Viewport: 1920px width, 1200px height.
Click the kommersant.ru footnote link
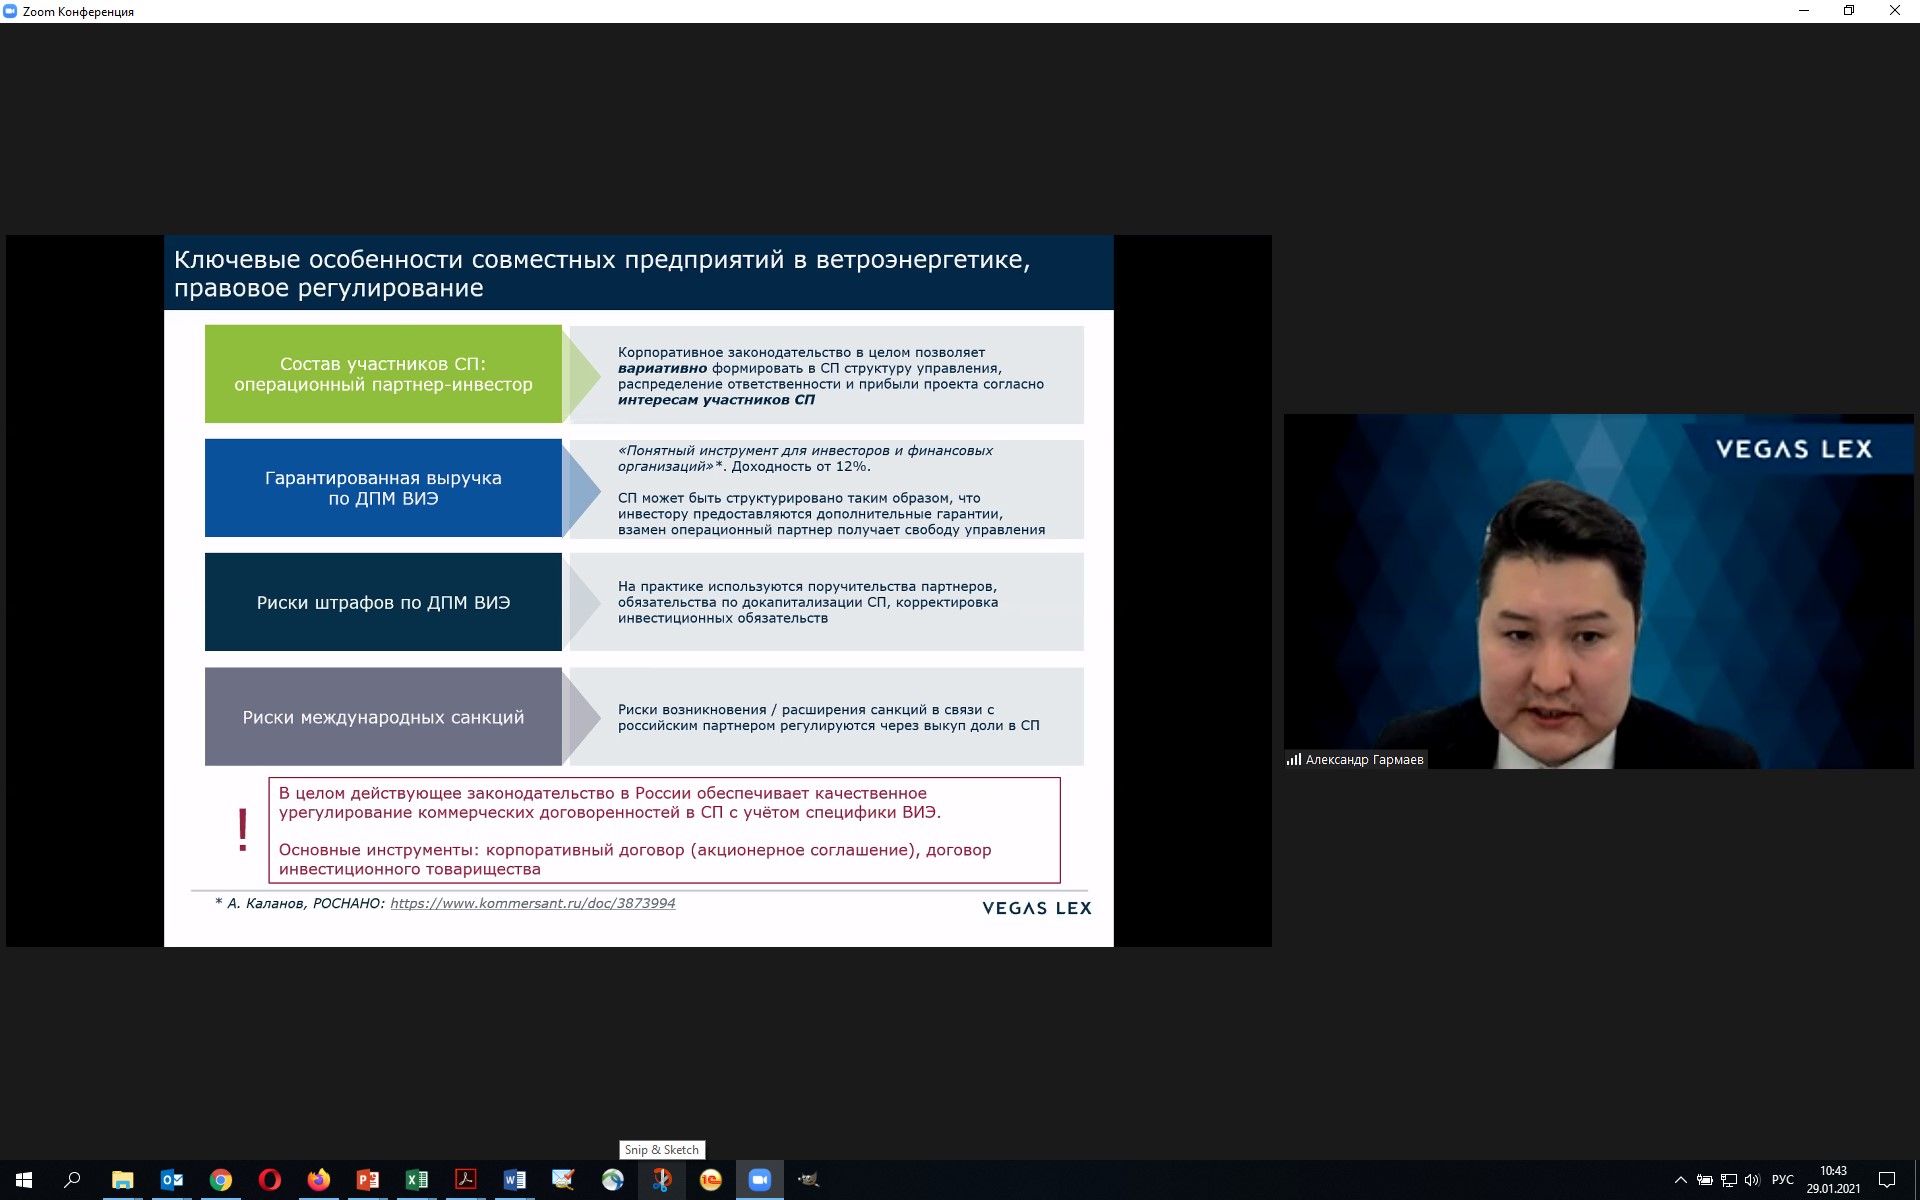click(532, 903)
